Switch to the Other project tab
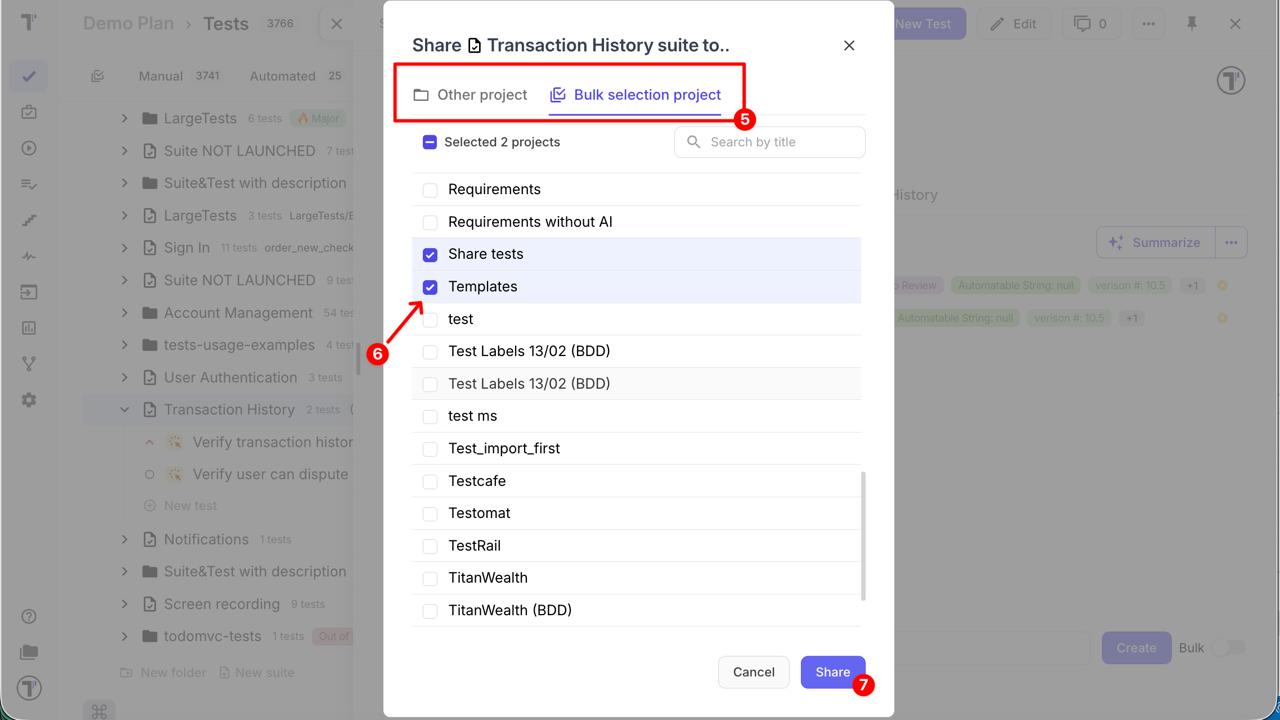Viewport: 1280px width, 720px height. coord(470,95)
